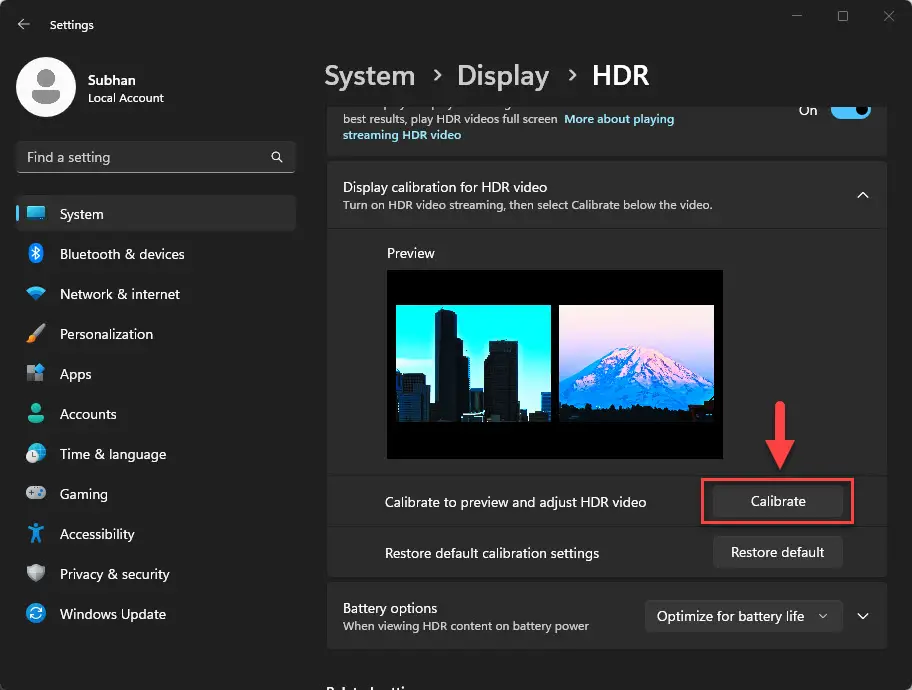This screenshot has height=690, width=912.
Task: Check Windows Update
Action: point(112,614)
